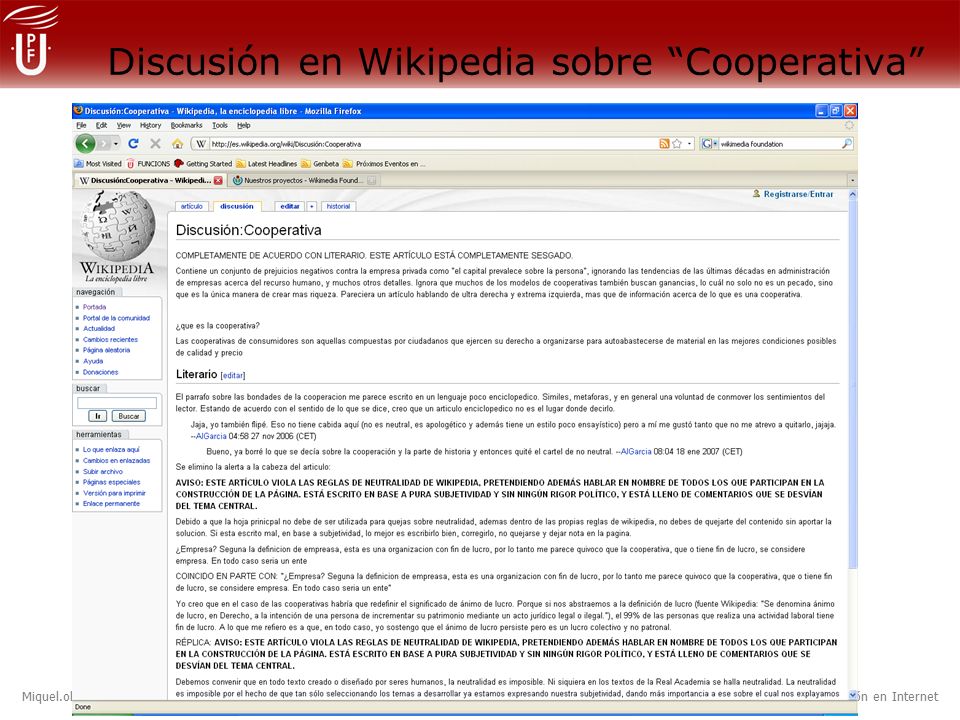Click scrollbar down arrow on page

coord(852,695)
